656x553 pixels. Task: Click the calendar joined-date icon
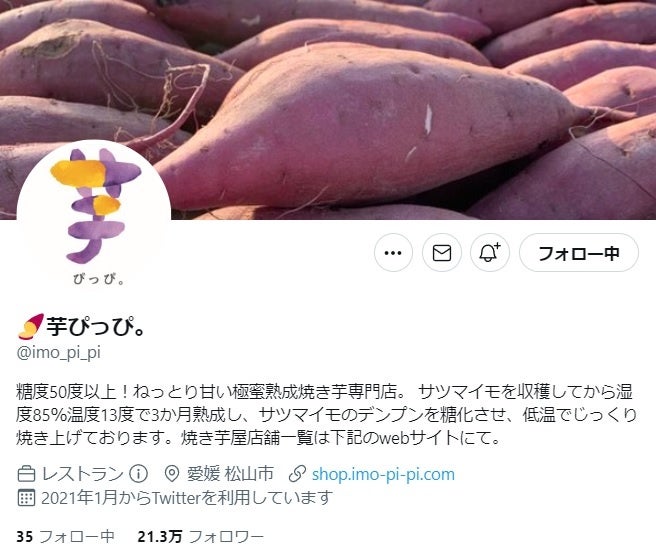coord(26,498)
